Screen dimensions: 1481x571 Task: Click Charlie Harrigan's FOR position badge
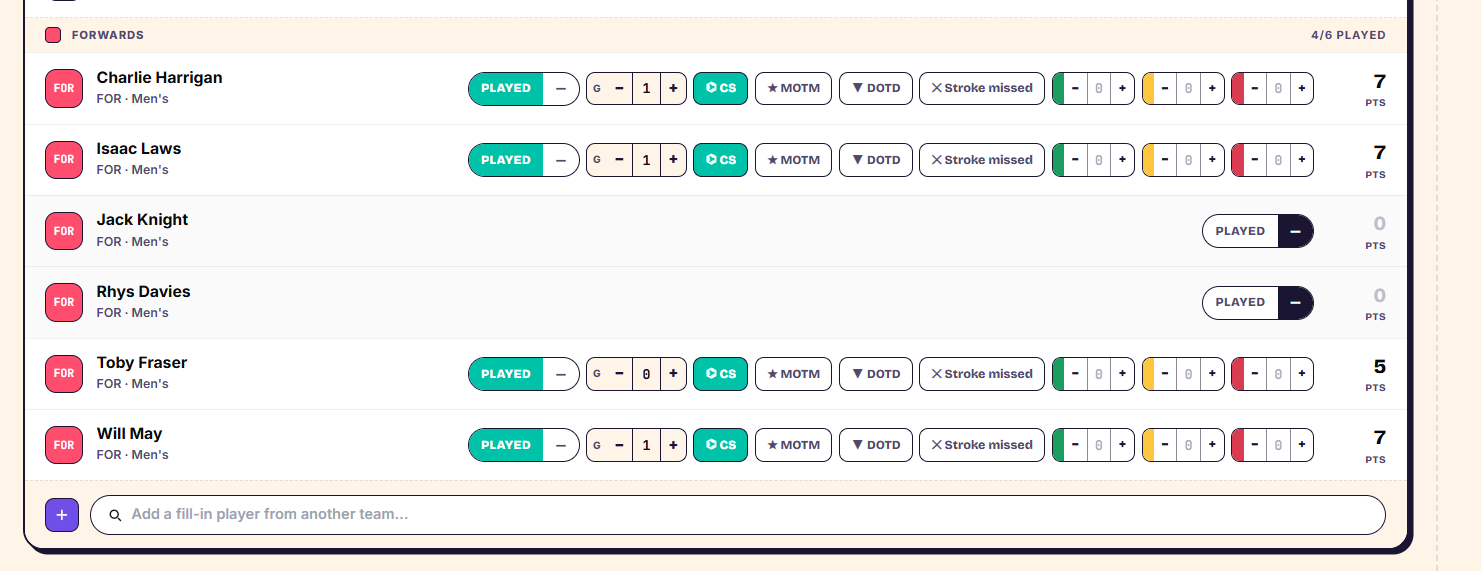point(64,88)
